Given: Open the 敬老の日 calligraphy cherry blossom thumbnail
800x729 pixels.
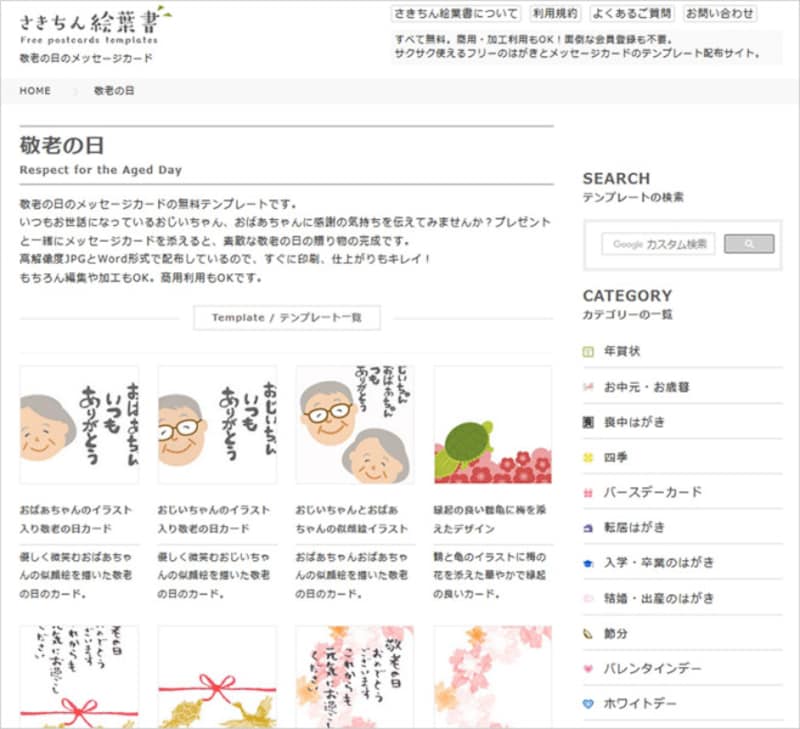Looking at the screenshot, I should tap(355, 676).
